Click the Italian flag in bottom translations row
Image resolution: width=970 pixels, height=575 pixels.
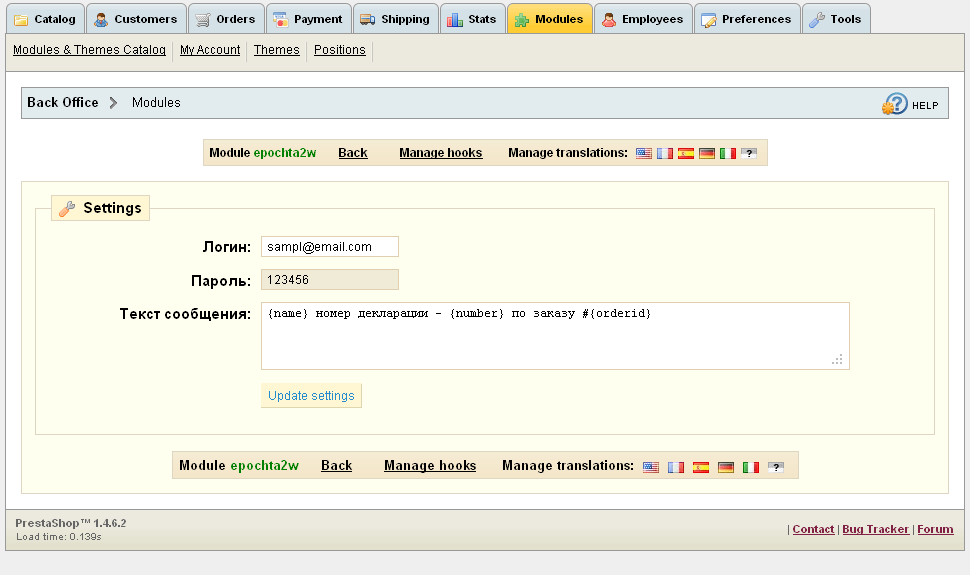751,467
